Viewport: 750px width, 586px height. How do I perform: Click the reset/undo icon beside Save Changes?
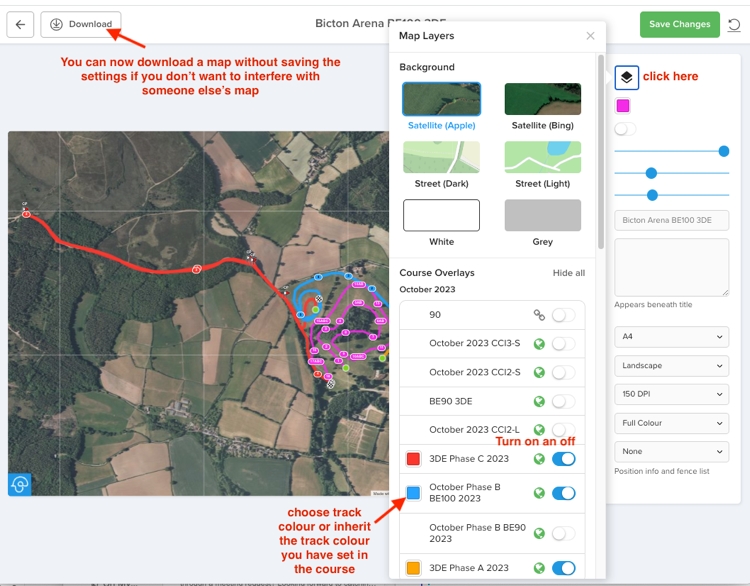click(734, 25)
